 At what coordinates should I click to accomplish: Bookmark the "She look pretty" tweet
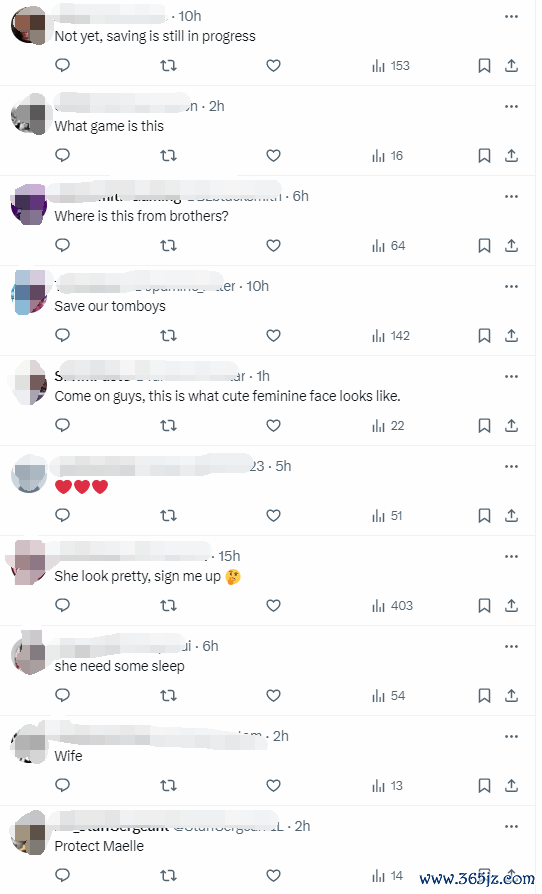[484, 606]
